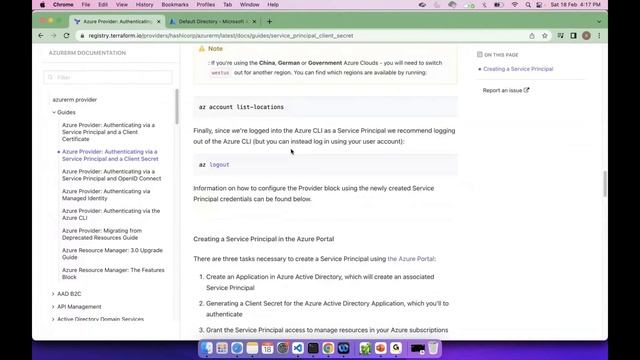640x360 pixels.
Task: Open the Bookmarks menu
Action: click(175, 5)
